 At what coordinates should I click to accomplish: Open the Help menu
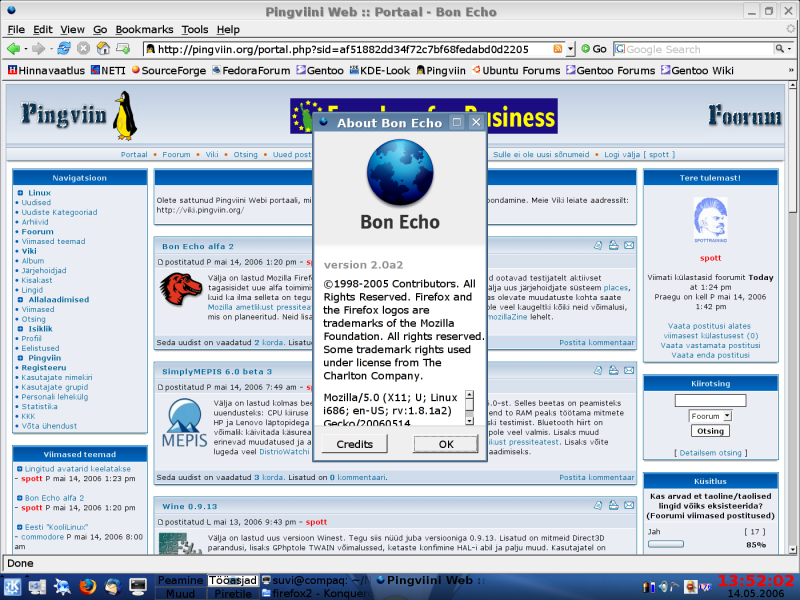[x=228, y=30]
